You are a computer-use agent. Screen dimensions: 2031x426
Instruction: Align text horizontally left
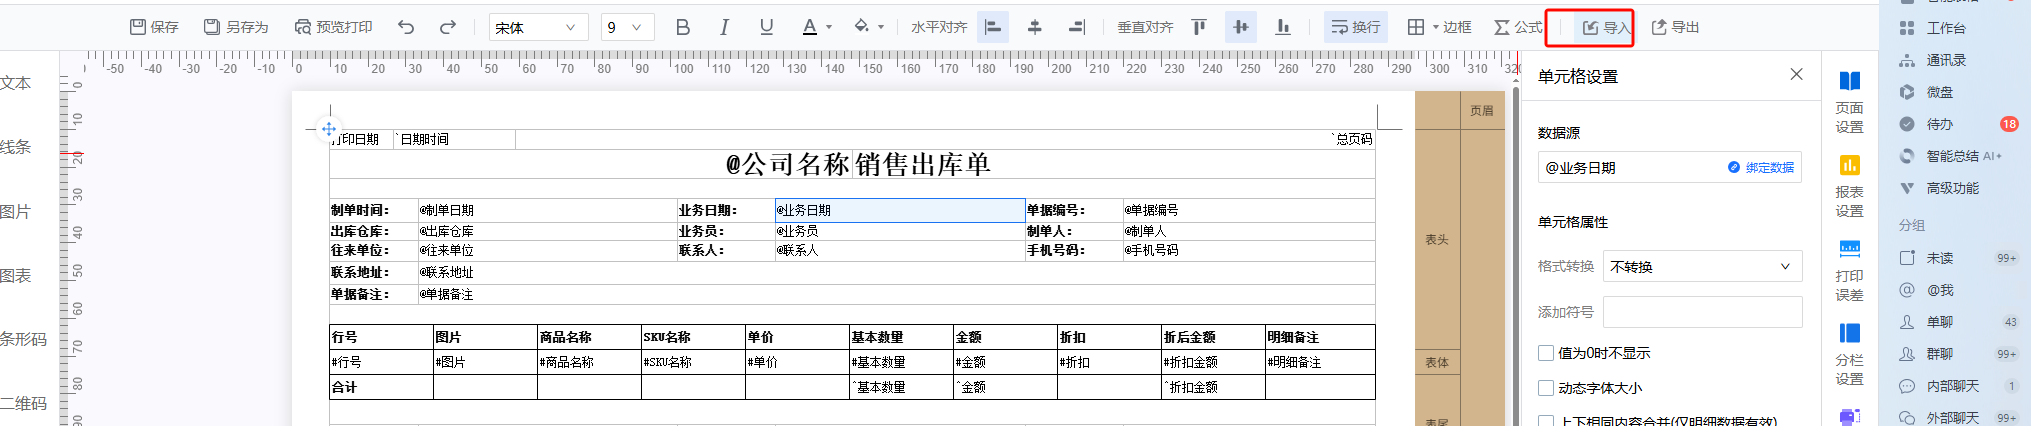click(993, 27)
